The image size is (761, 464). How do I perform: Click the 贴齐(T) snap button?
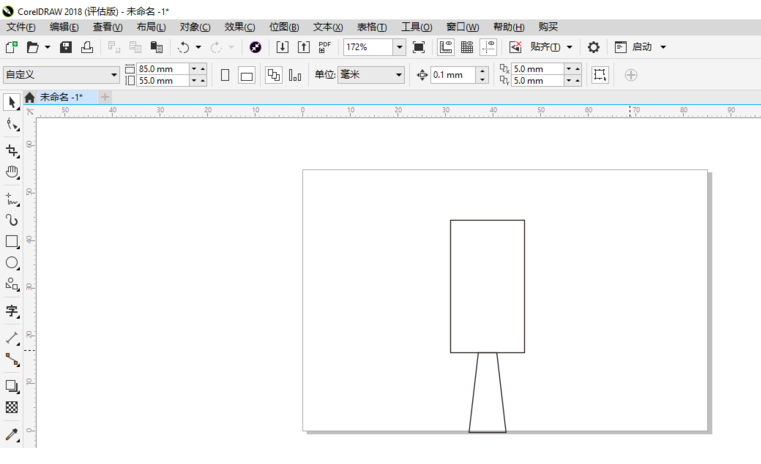coord(545,47)
